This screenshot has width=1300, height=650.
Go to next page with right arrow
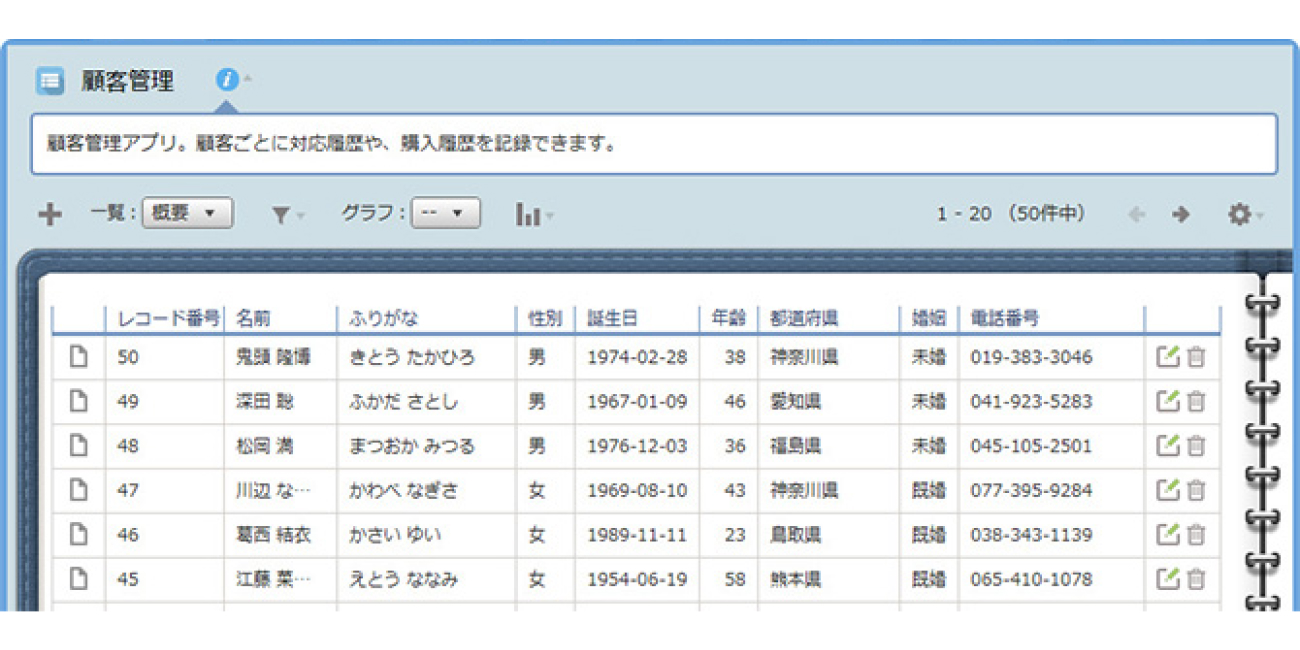click(x=1181, y=214)
